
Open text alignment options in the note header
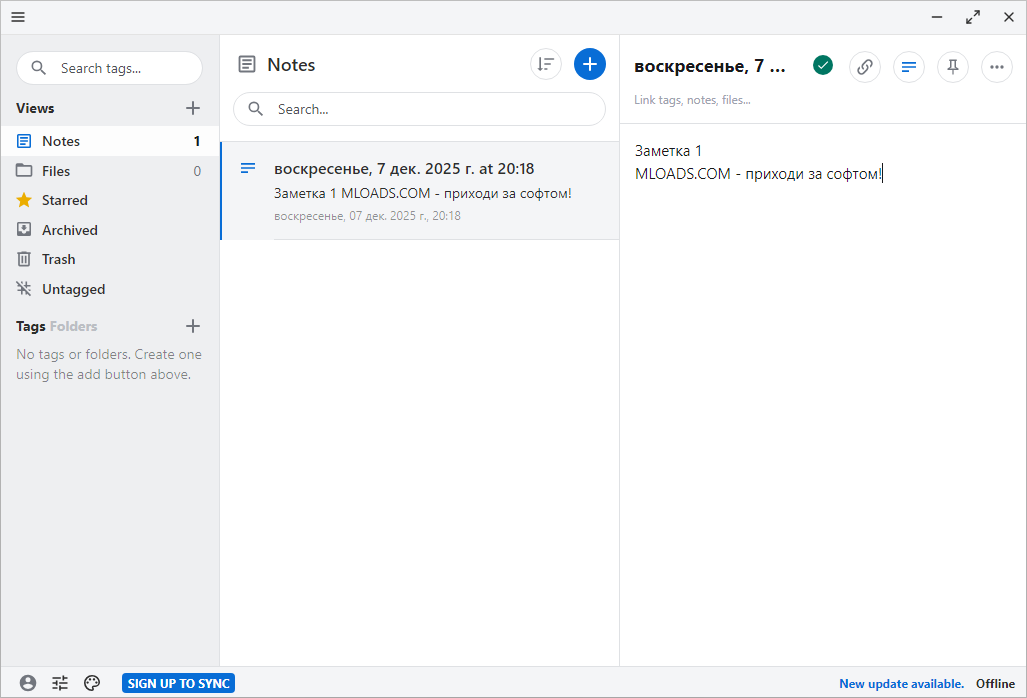[908, 67]
